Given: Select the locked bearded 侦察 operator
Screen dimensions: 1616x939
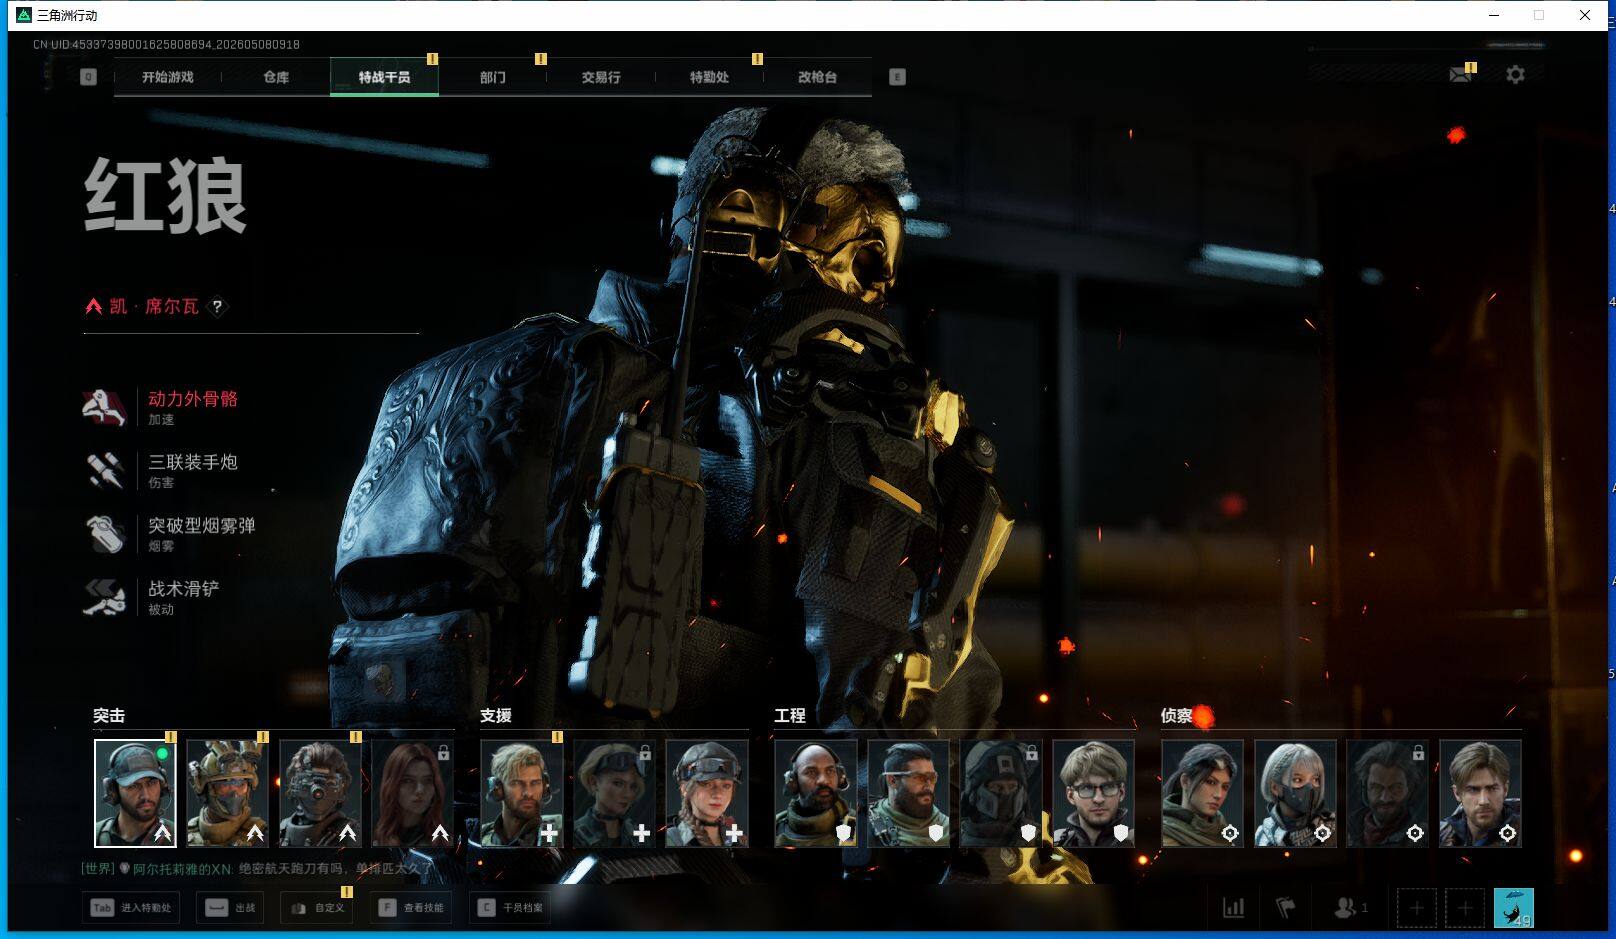Looking at the screenshot, I should (1388, 793).
